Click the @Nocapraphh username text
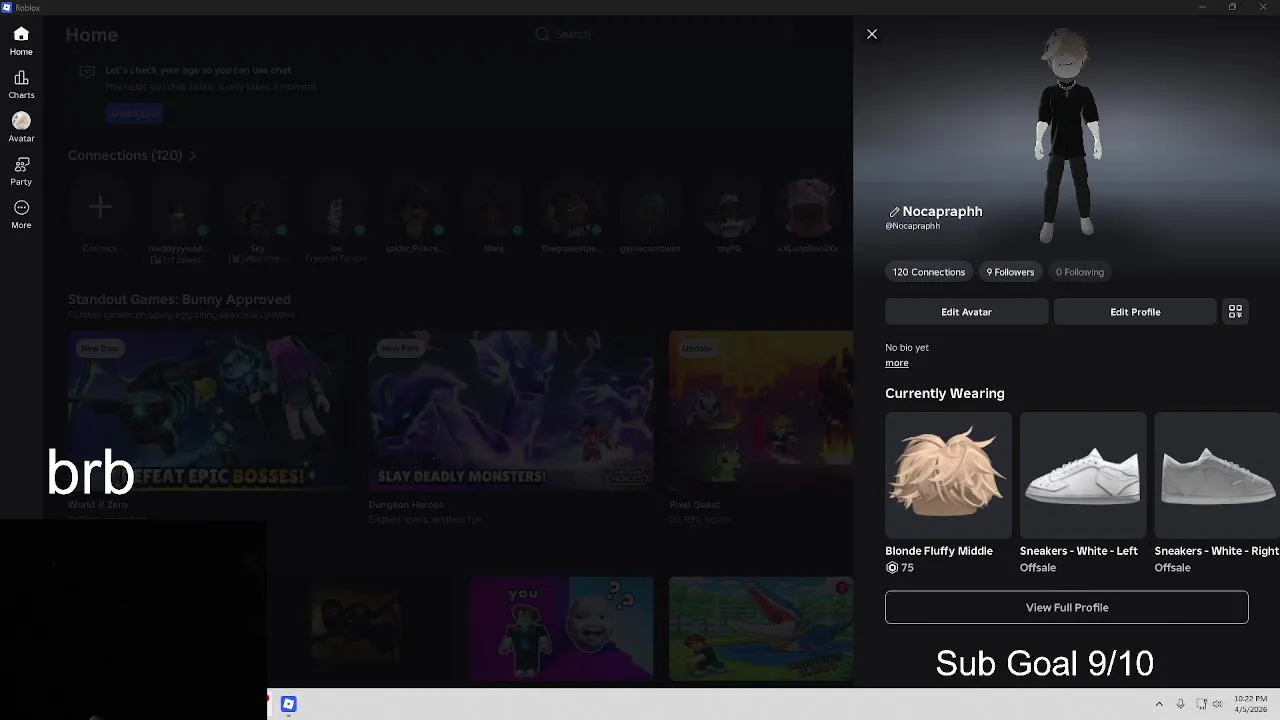 (x=912, y=226)
